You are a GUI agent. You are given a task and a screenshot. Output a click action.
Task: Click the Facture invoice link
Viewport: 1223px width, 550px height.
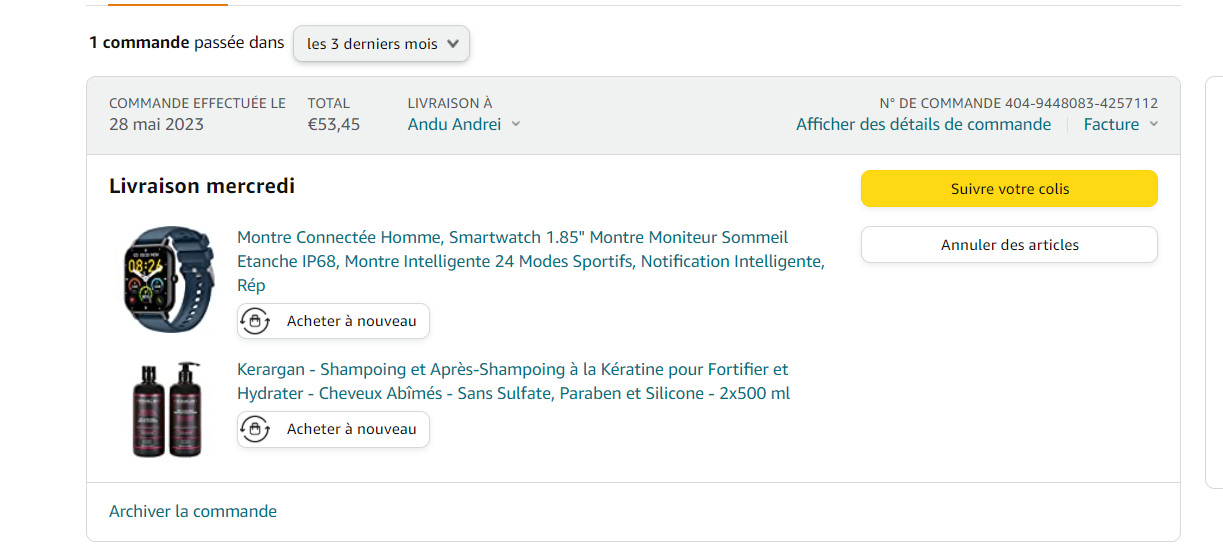[x=1111, y=124]
